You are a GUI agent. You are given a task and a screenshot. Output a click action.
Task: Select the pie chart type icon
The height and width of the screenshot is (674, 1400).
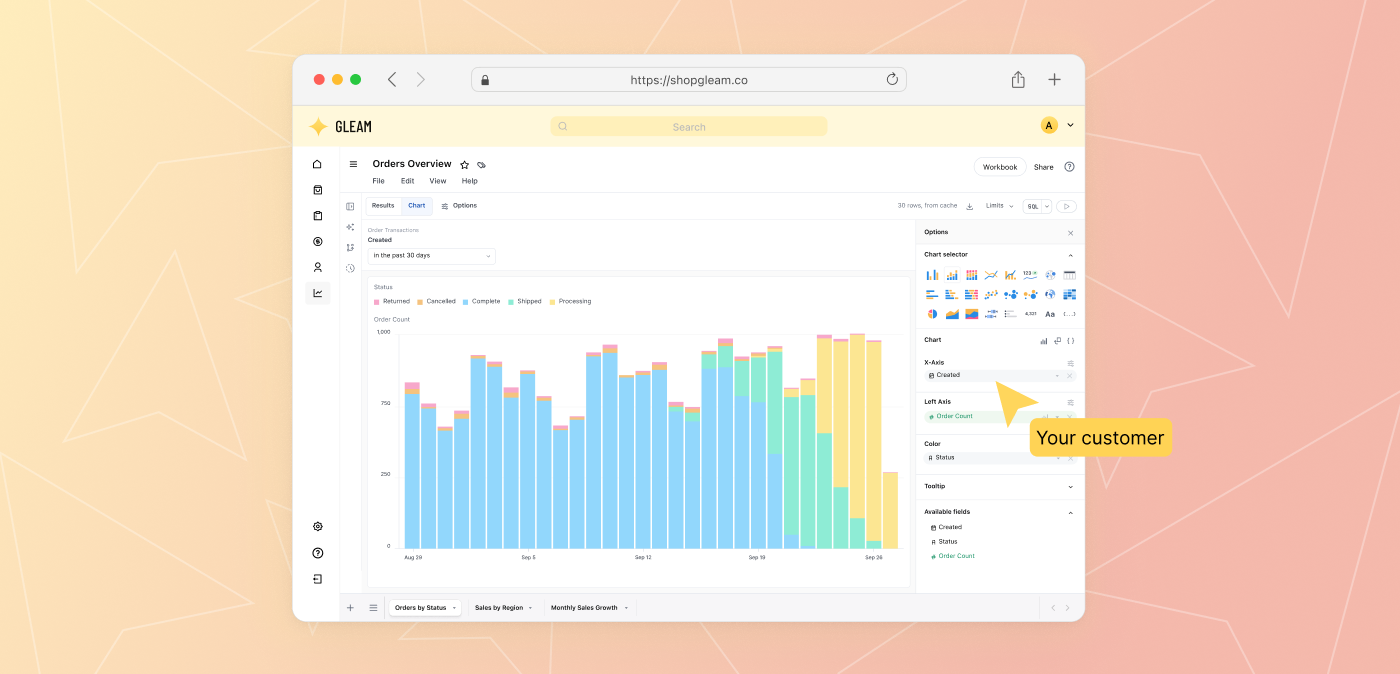[x=932, y=314]
